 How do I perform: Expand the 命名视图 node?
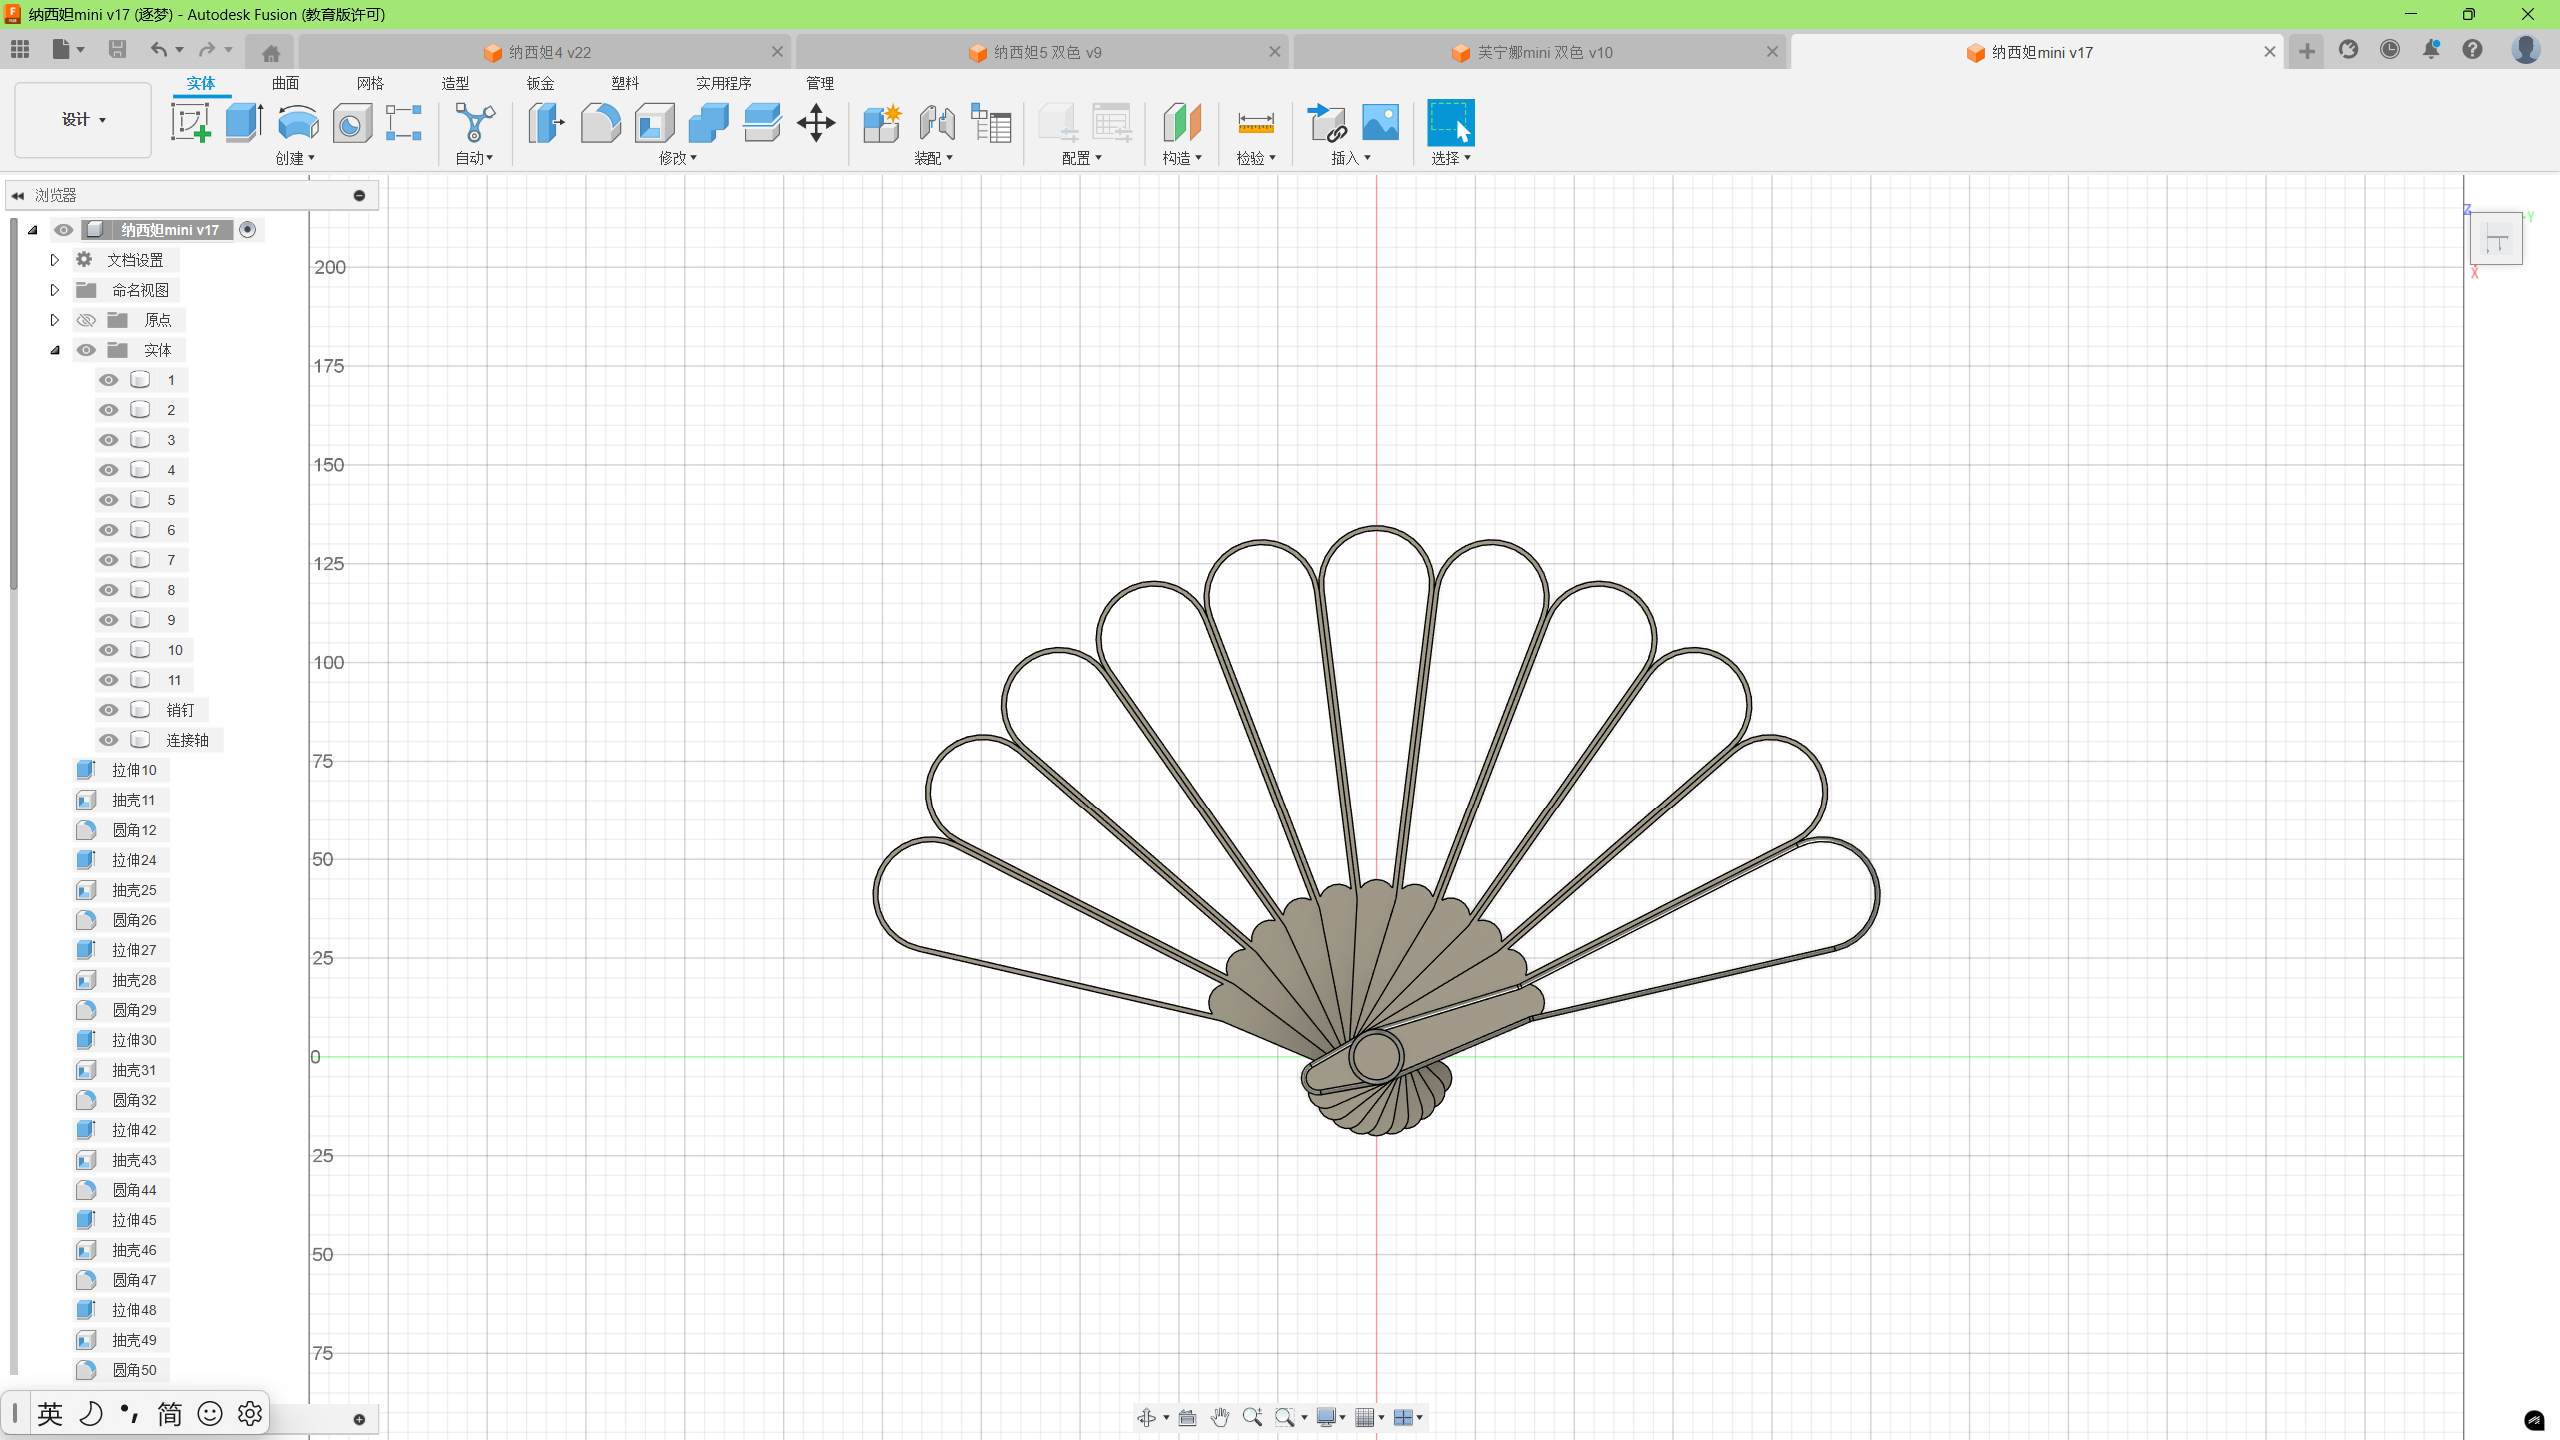tap(55, 290)
